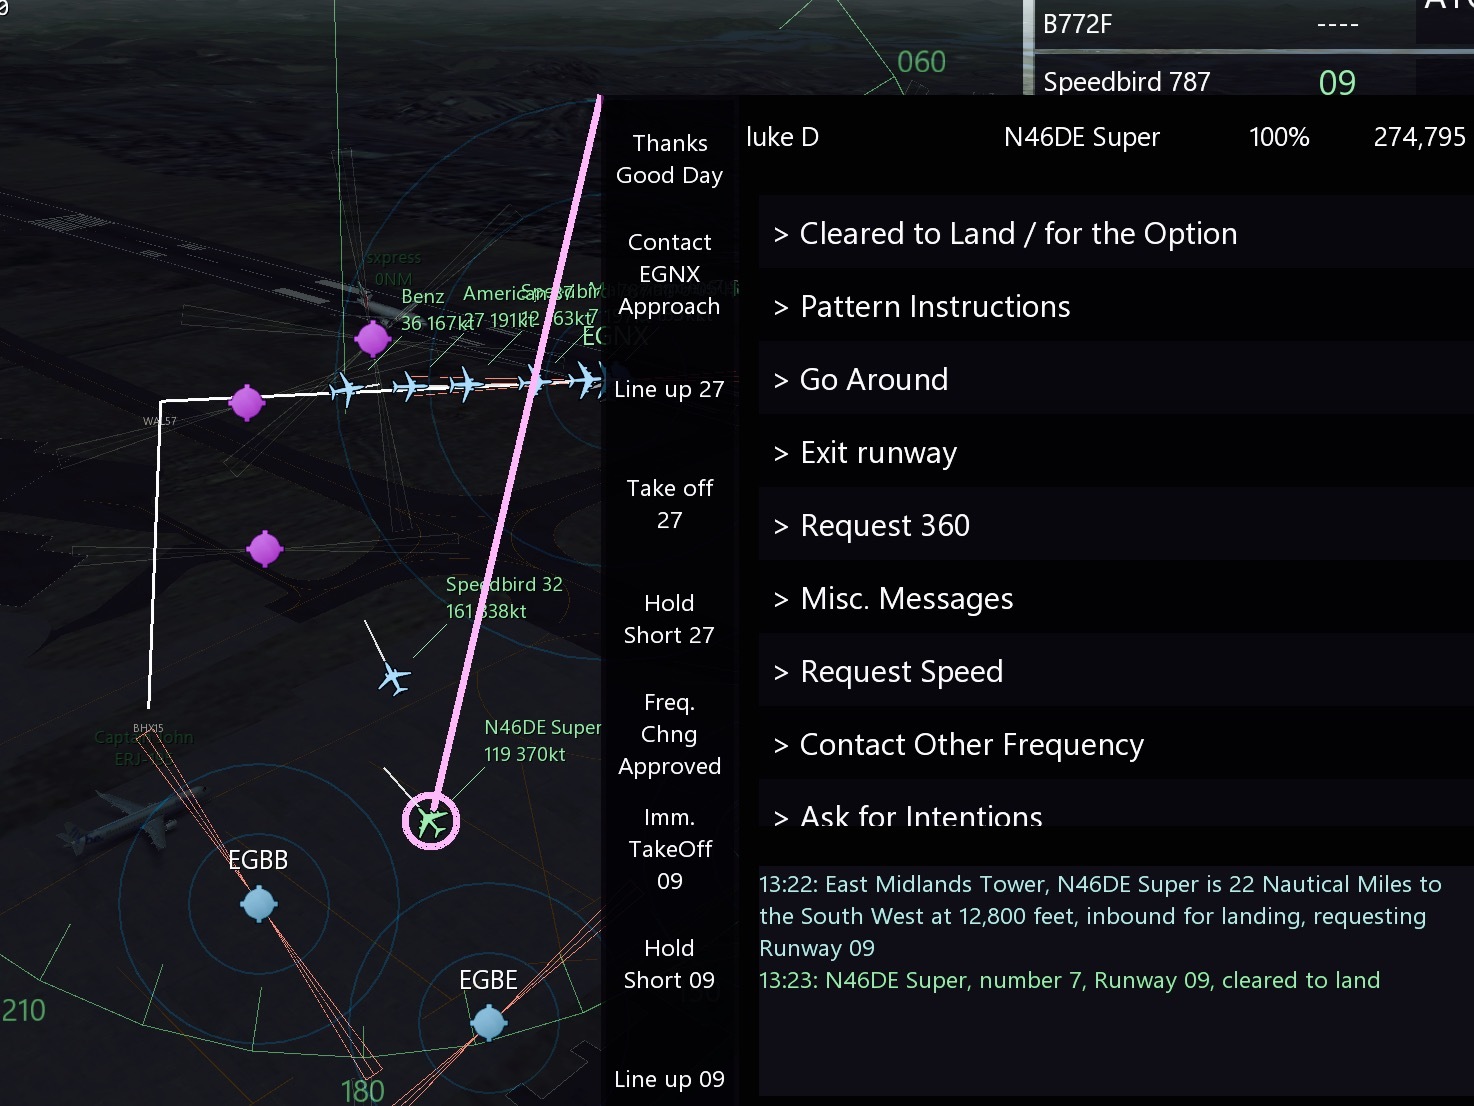Open the Contact Other Frequency menu
The image size is (1474, 1106).
tap(1116, 744)
